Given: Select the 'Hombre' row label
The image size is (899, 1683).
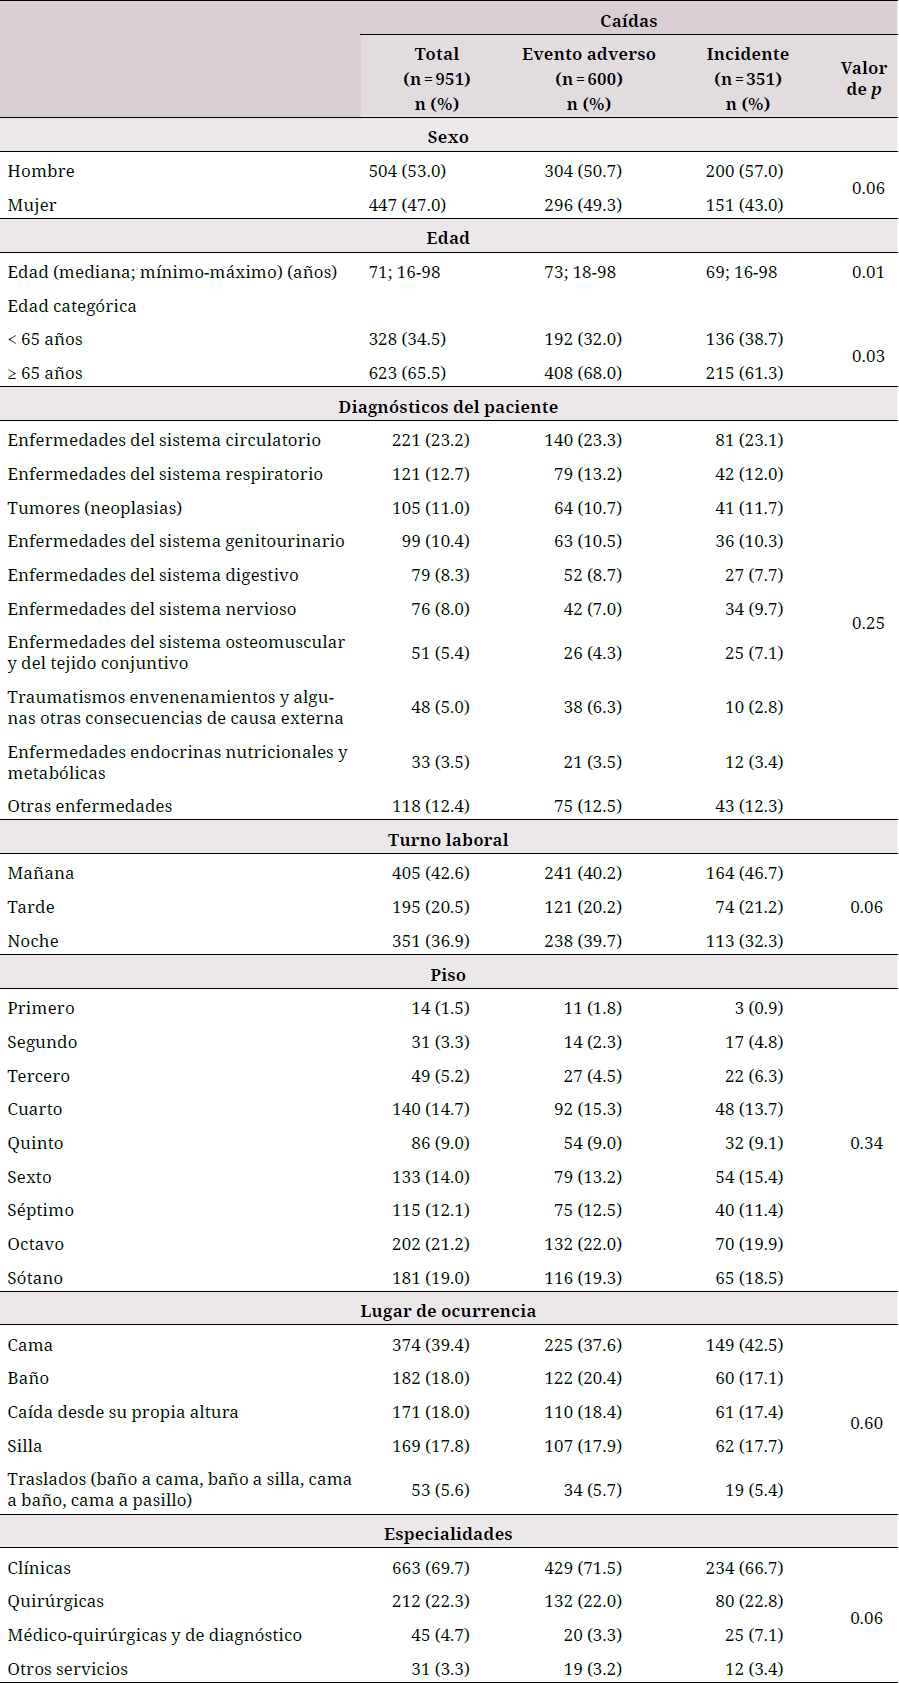Looking at the screenshot, I should [41, 171].
